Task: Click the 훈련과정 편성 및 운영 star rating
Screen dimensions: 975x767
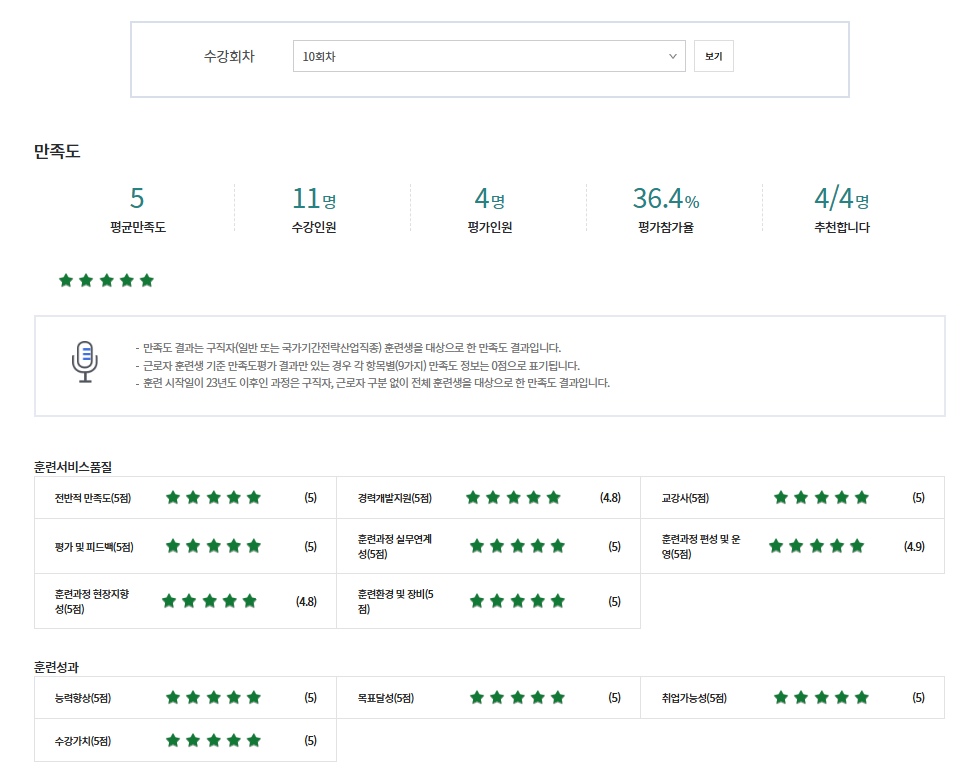Action: point(816,546)
